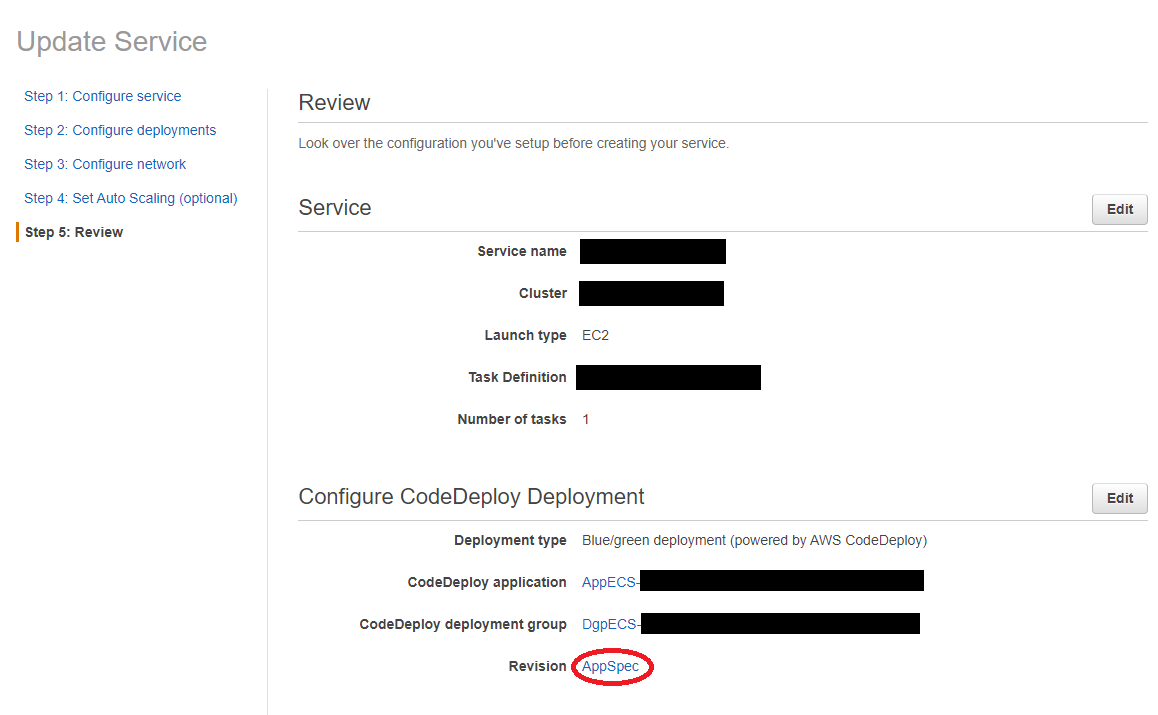
Task: Click the Revision label
Action: point(537,666)
